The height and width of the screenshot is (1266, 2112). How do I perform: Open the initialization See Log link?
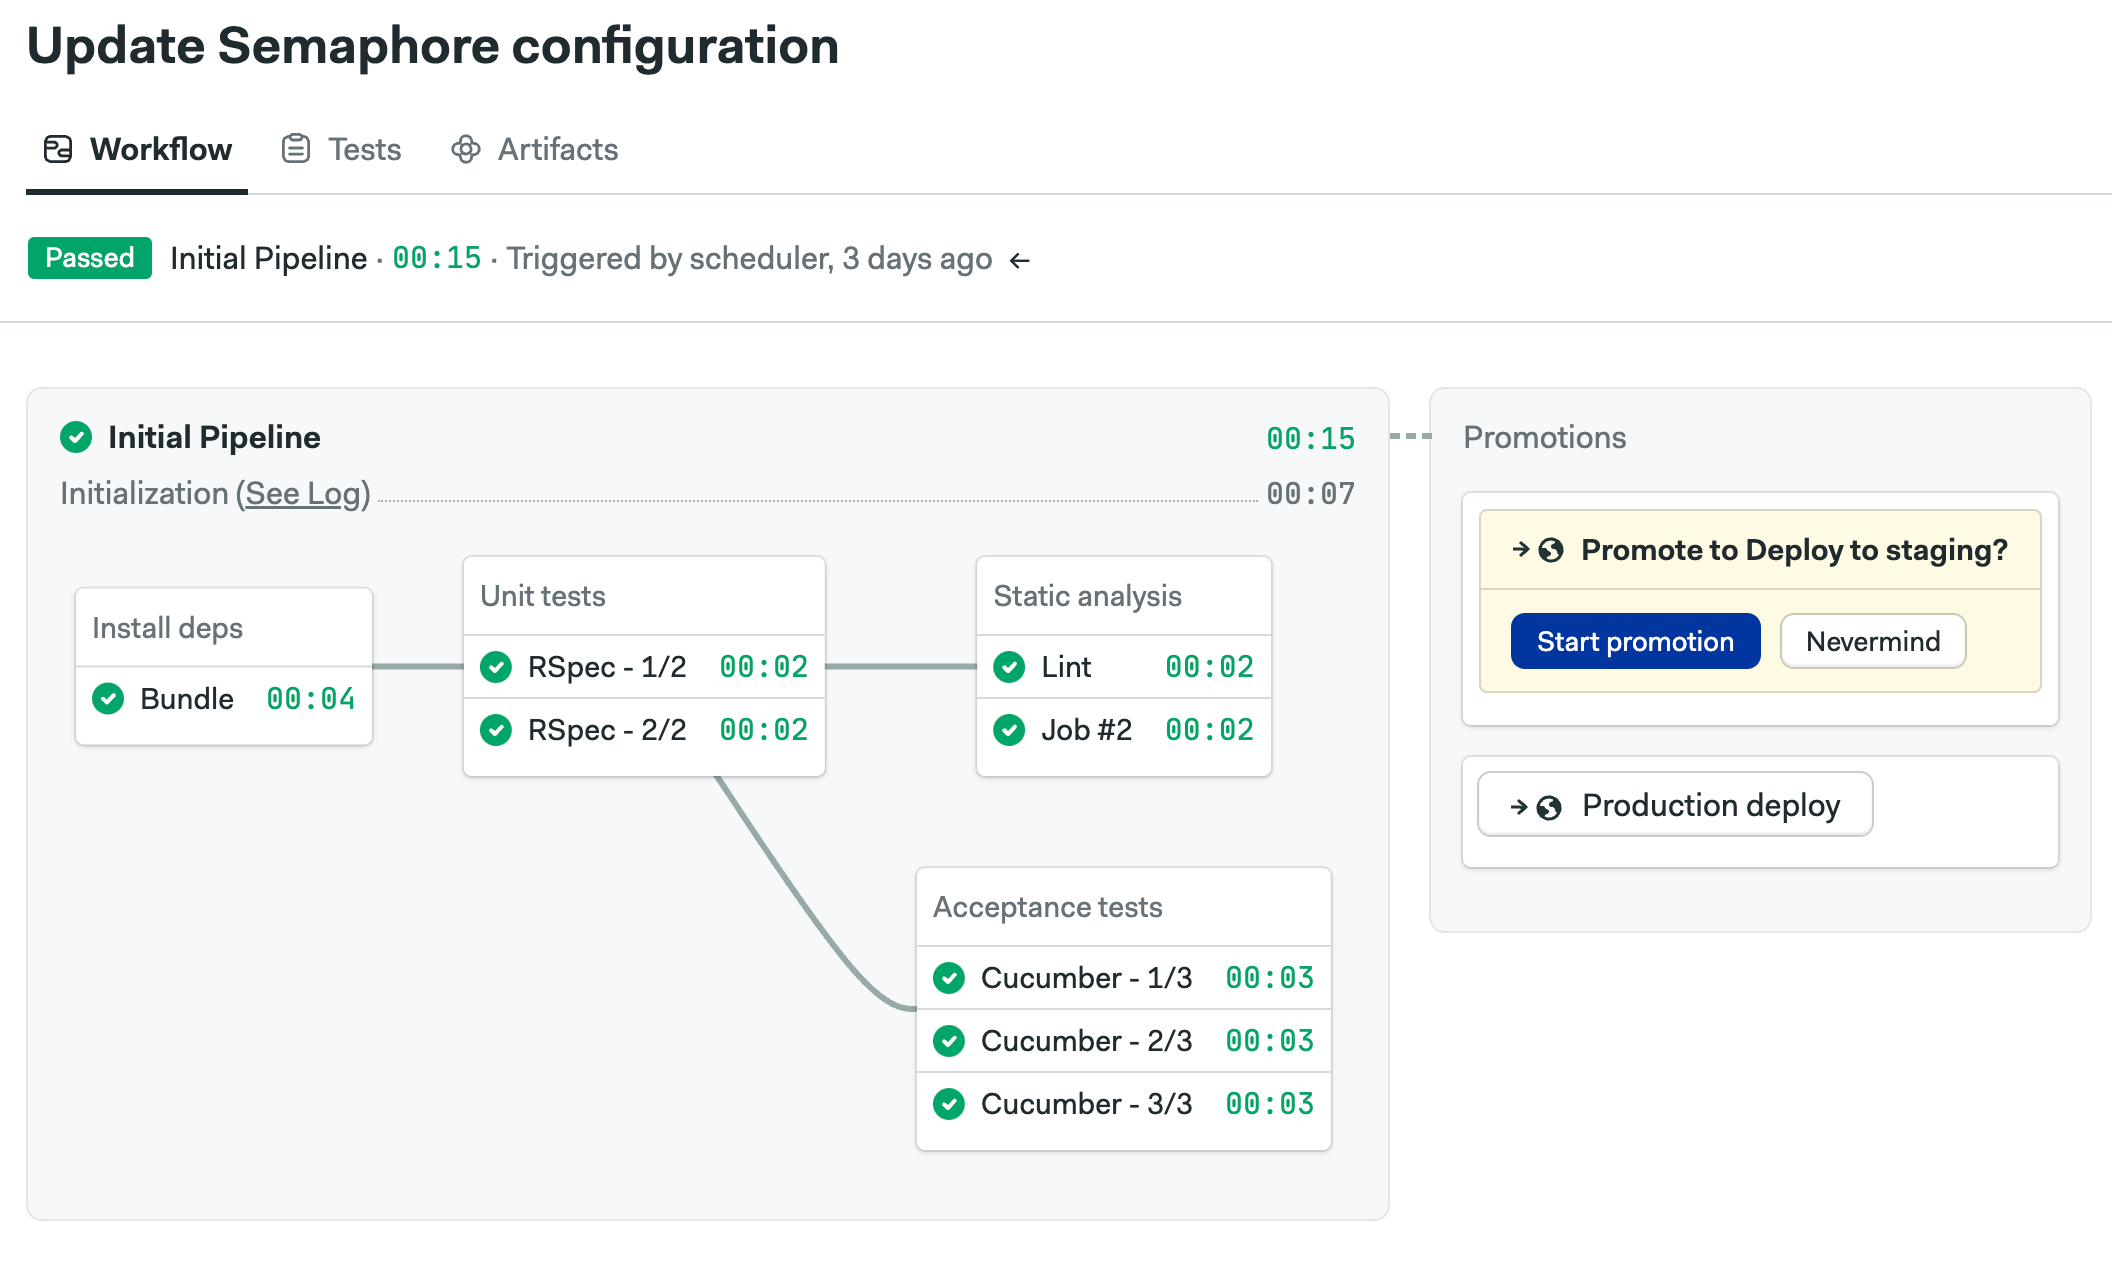click(303, 493)
